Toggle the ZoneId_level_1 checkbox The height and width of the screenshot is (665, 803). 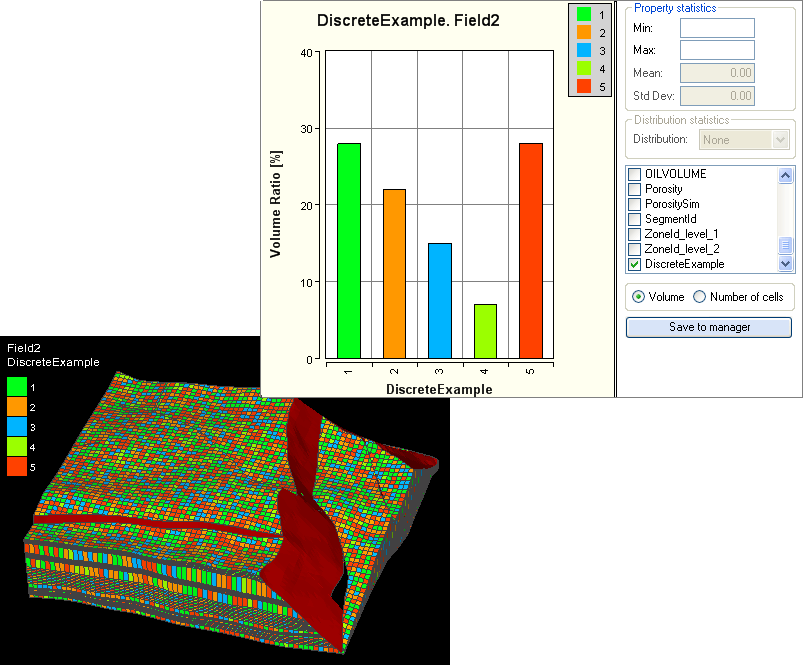tap(634, 234)
